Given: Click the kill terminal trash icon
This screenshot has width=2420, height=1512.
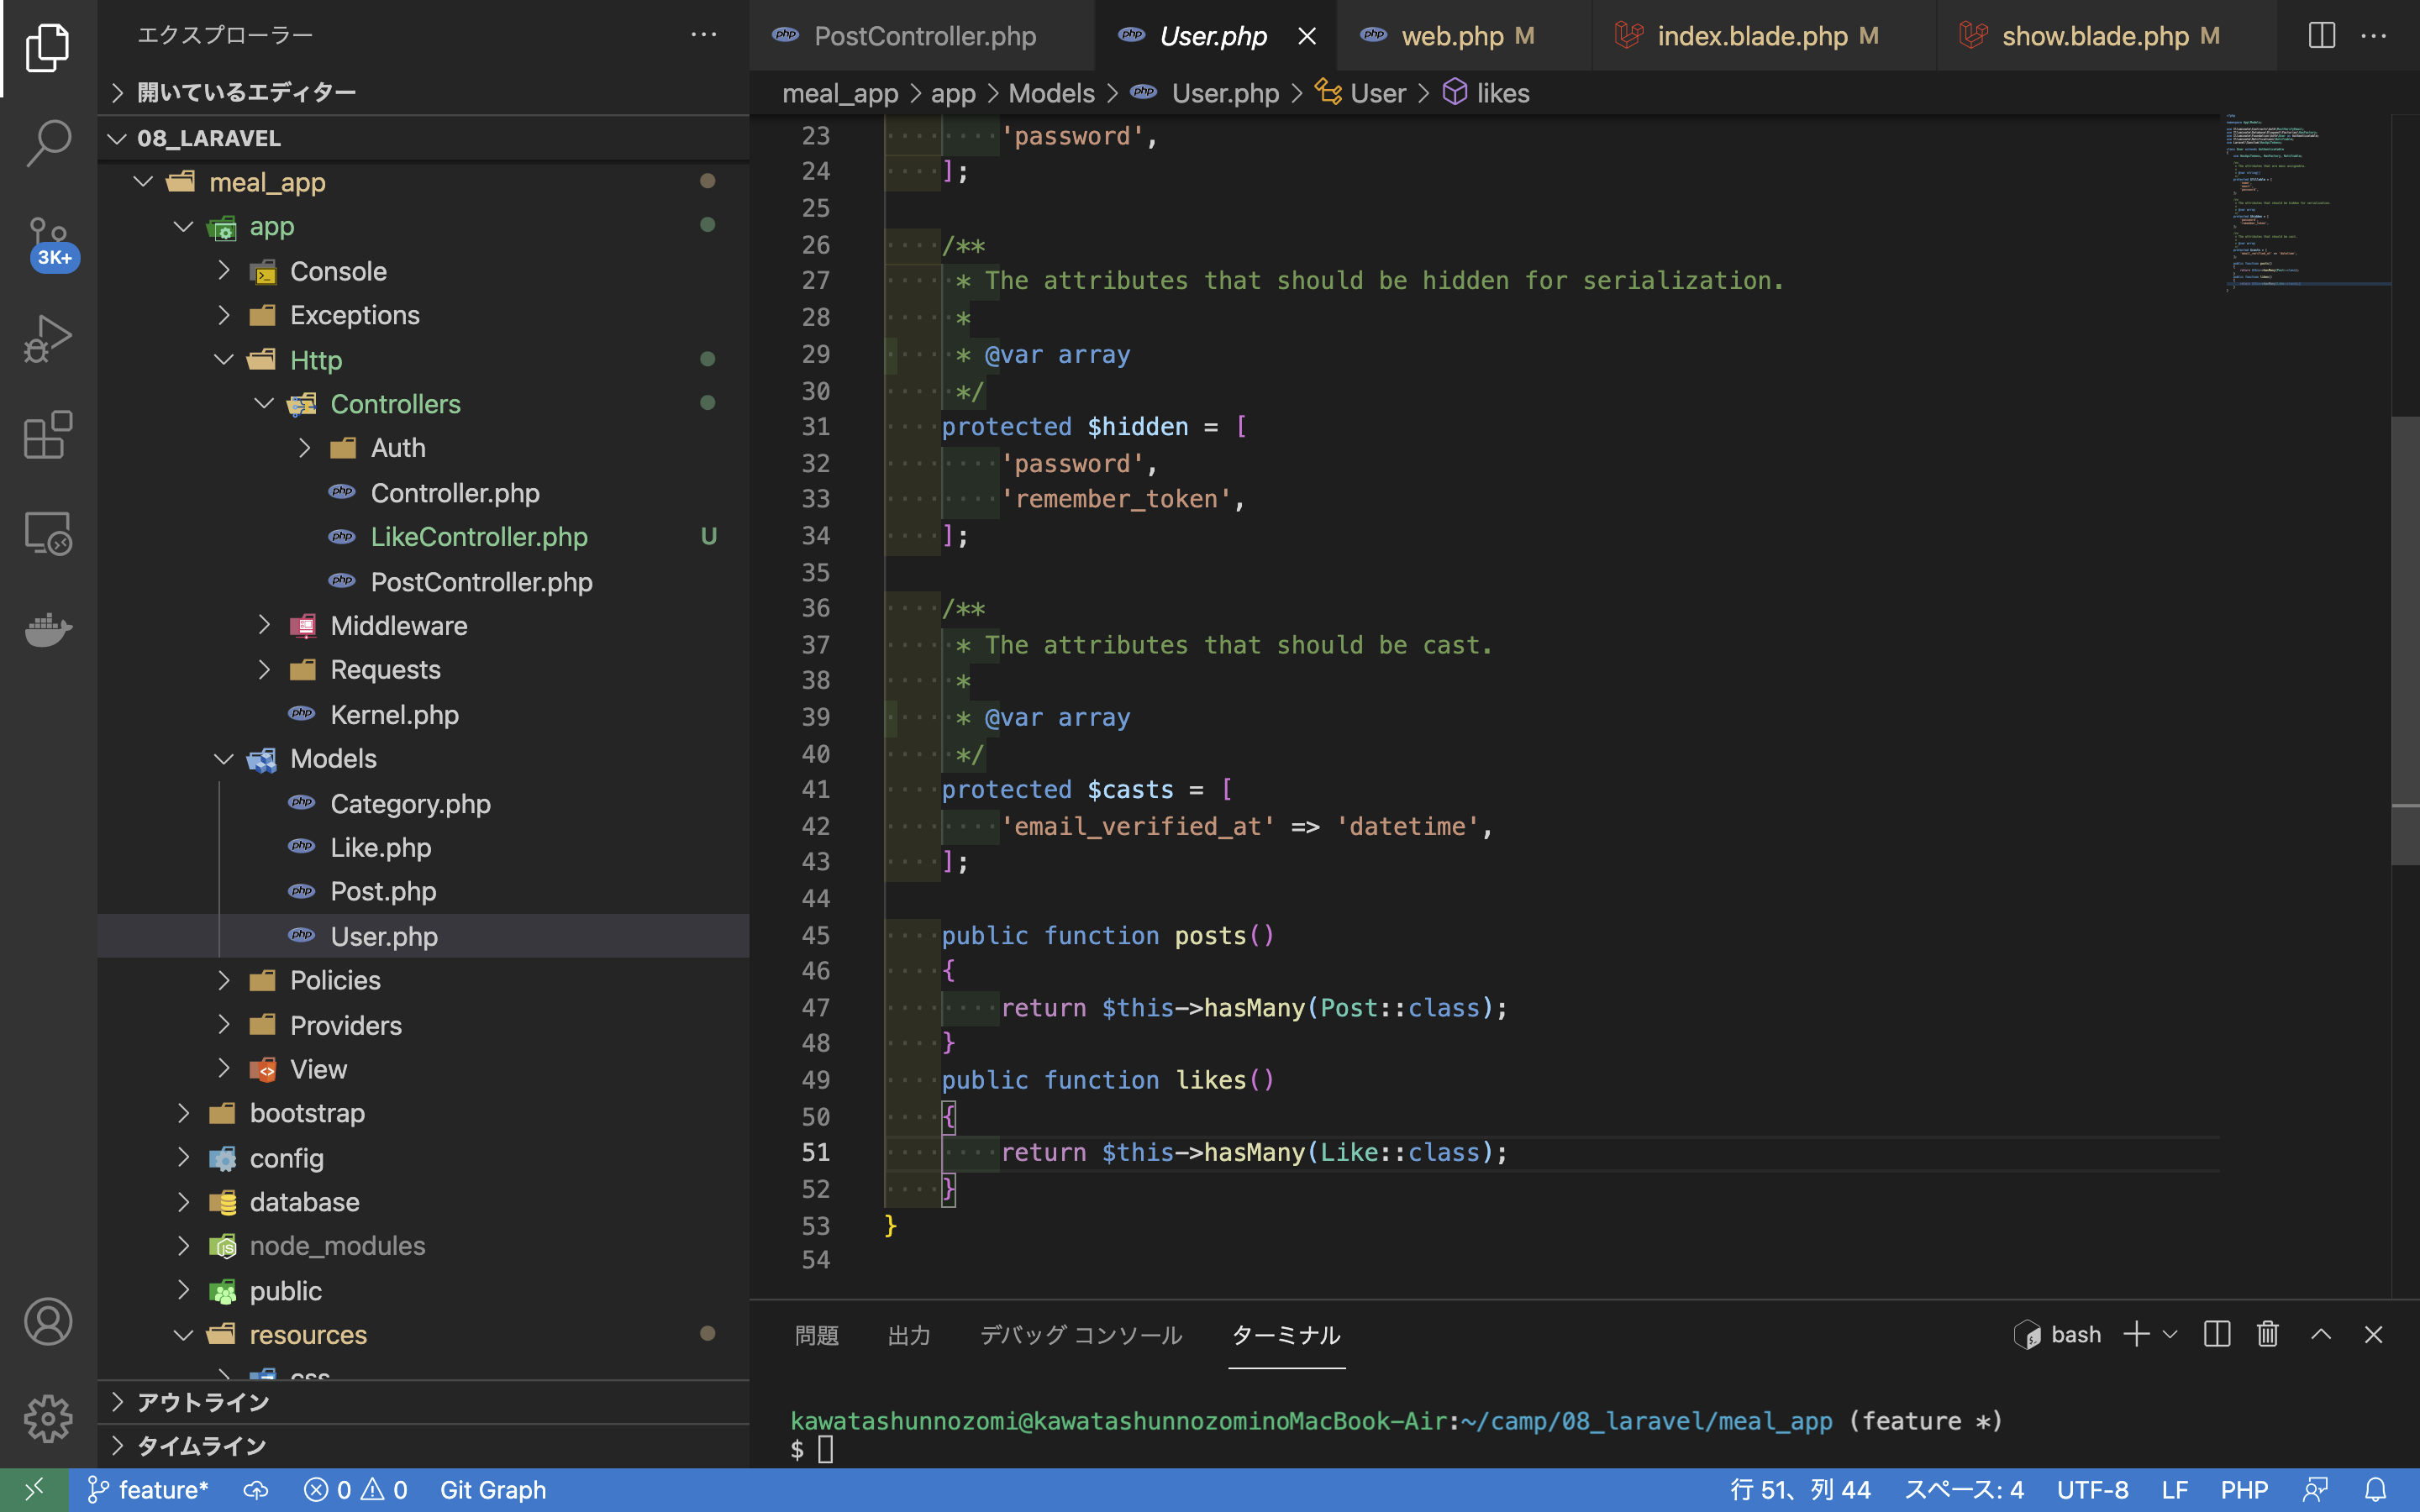Looking at the screenshot, I should (2267, 1334).
